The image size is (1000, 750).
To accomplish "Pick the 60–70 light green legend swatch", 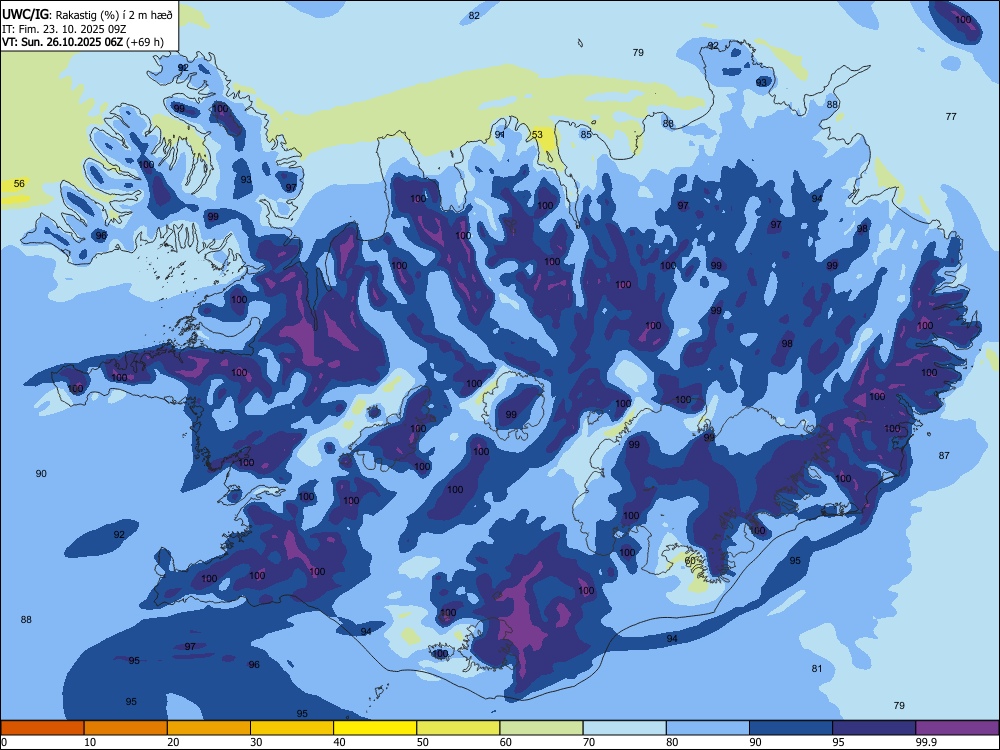I will click(541, 728).
